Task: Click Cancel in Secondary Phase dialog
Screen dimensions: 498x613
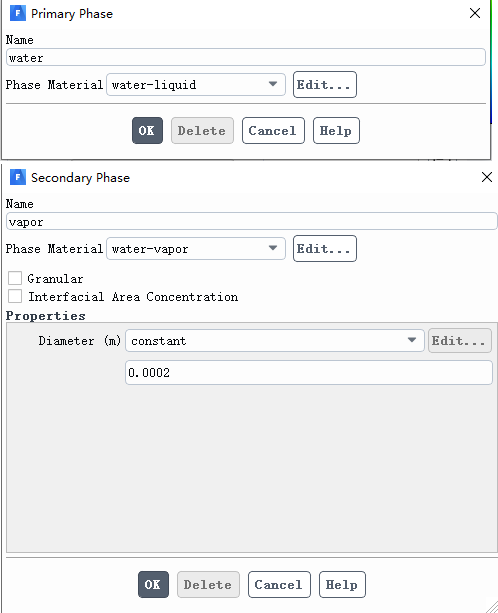Action: [x=279, y=584]
